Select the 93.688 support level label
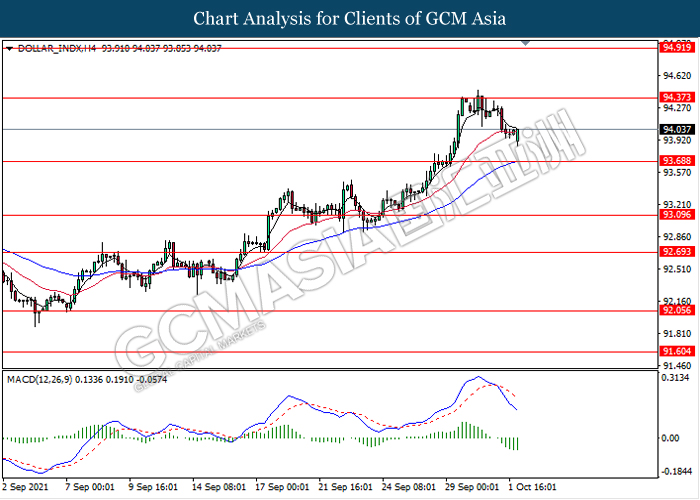This screenshot has width=700, height=500. [677, 161]
